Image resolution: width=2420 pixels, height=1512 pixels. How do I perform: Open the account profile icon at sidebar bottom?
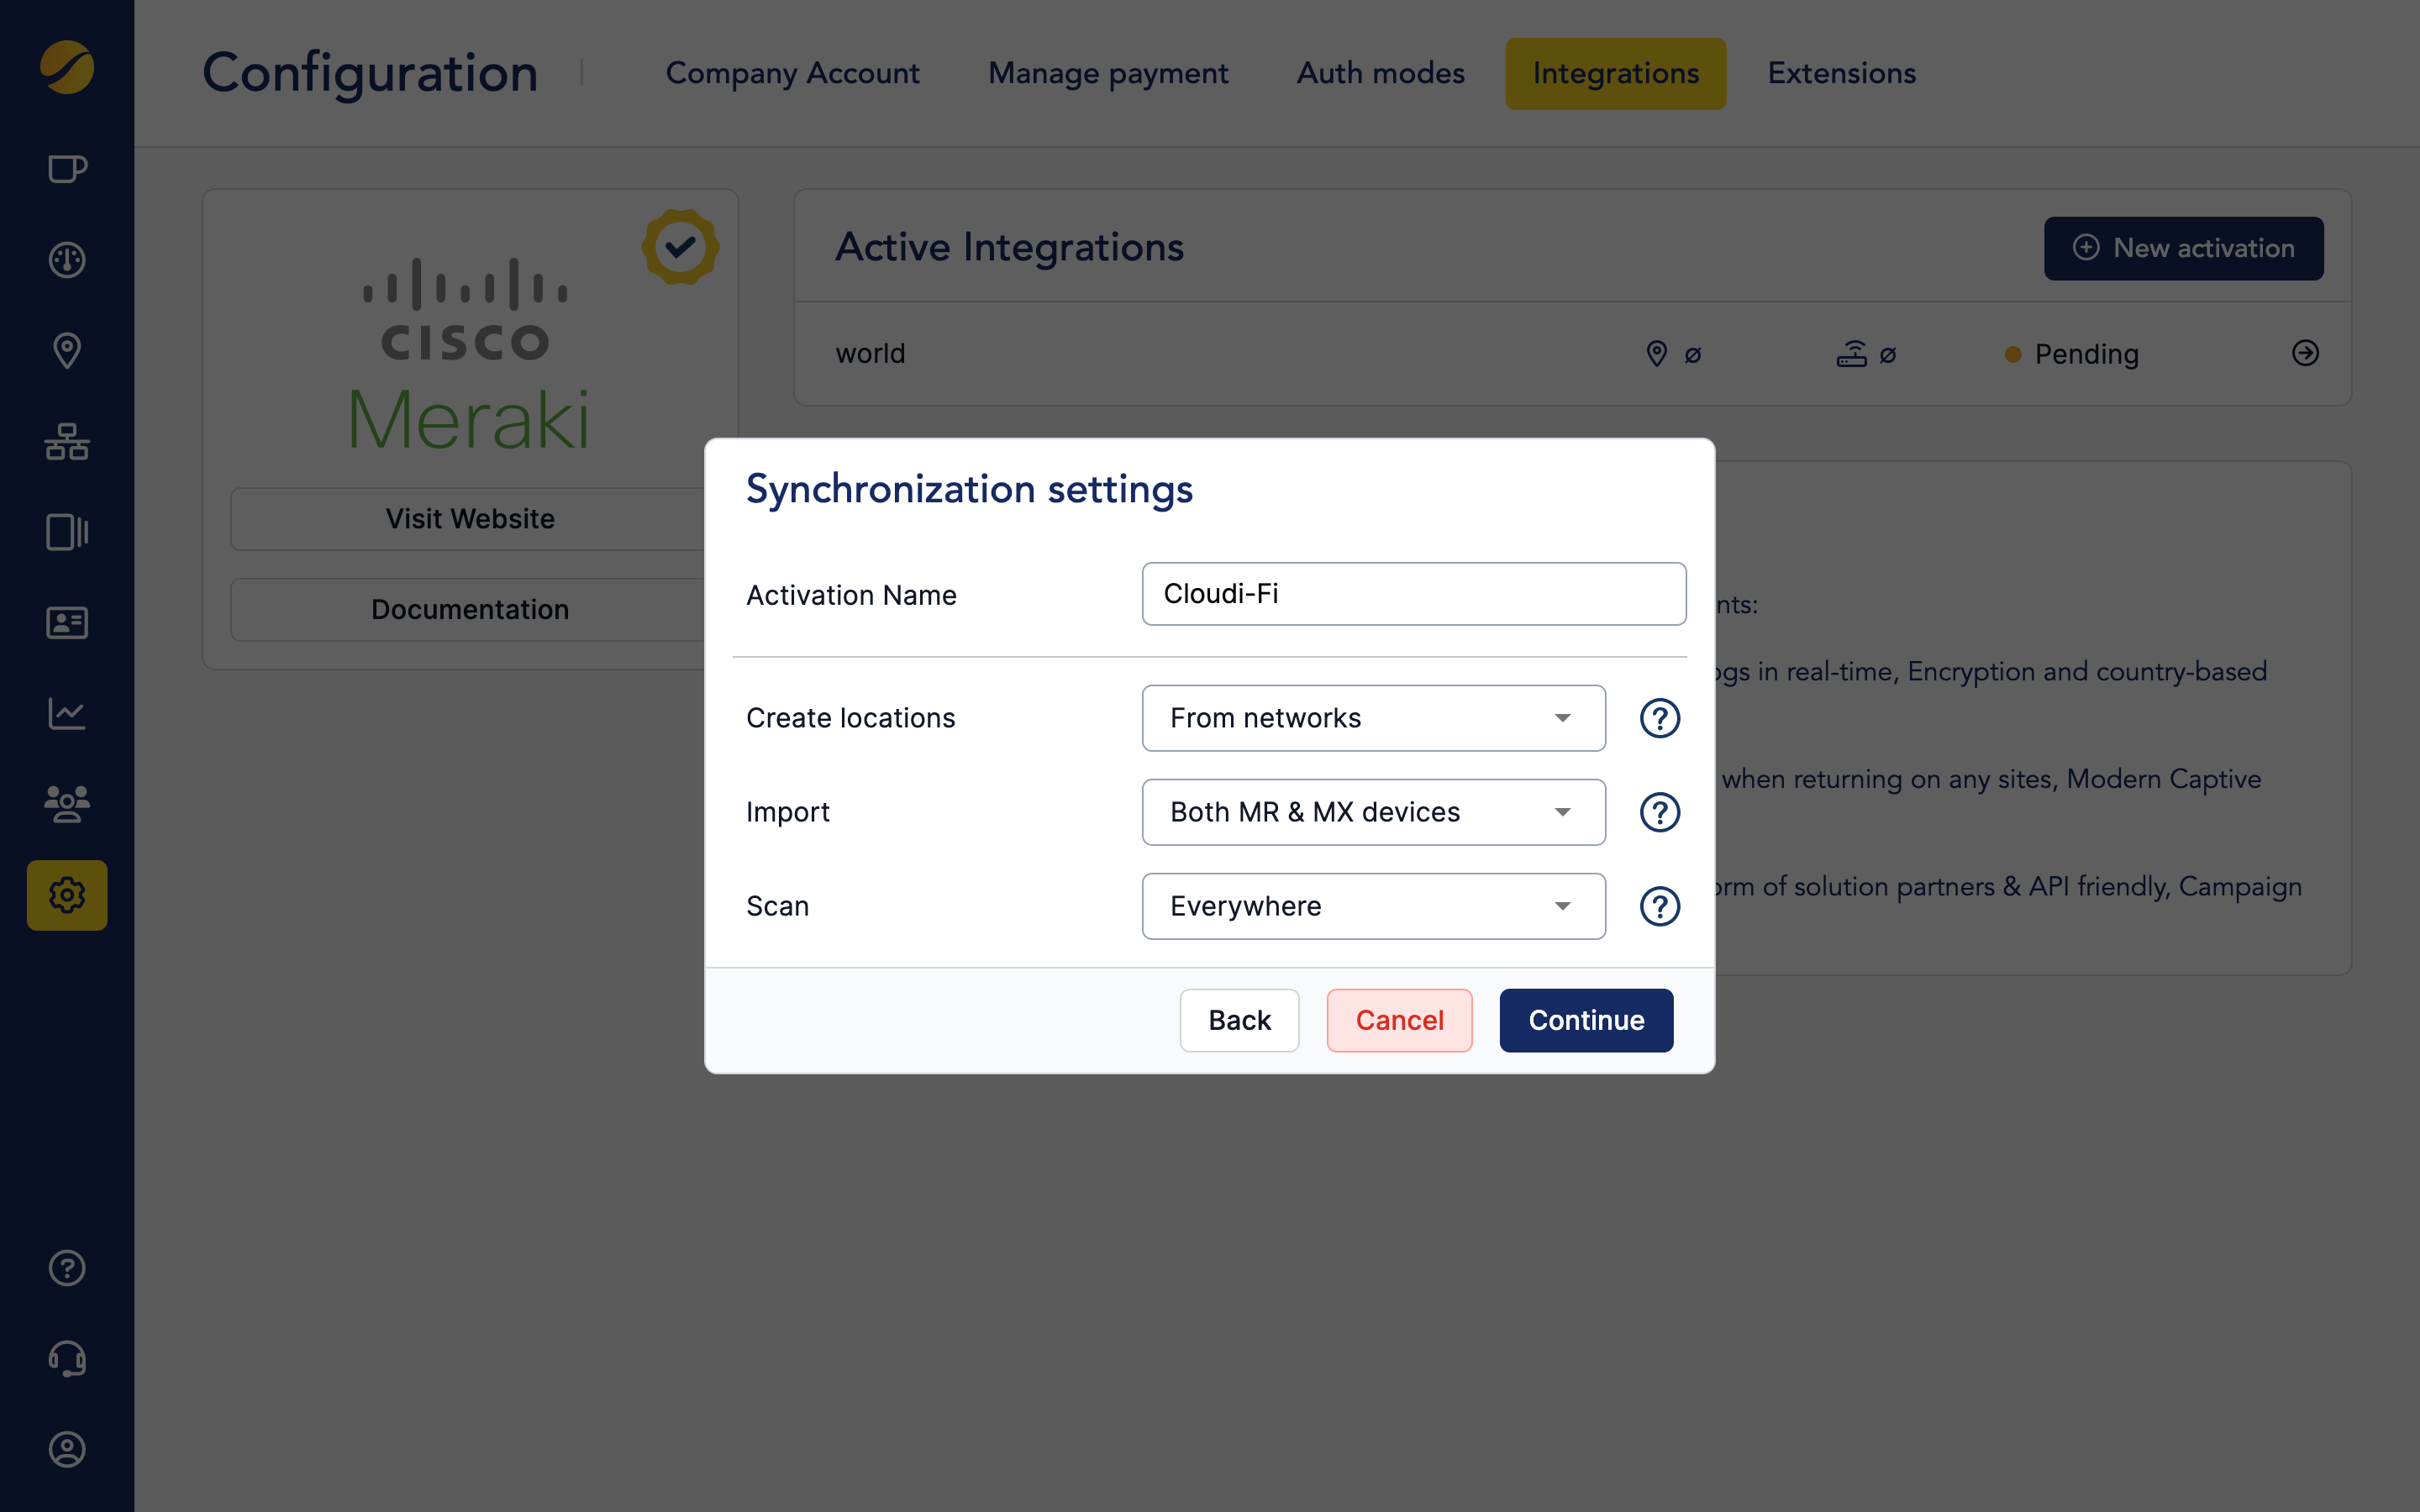(x=66, y=1449)
